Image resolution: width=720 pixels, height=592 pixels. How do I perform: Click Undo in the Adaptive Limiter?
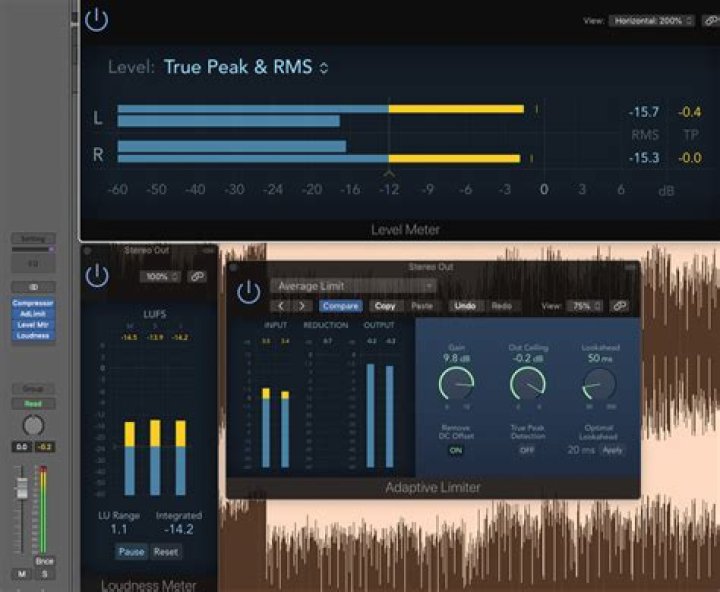coord(465,306)
